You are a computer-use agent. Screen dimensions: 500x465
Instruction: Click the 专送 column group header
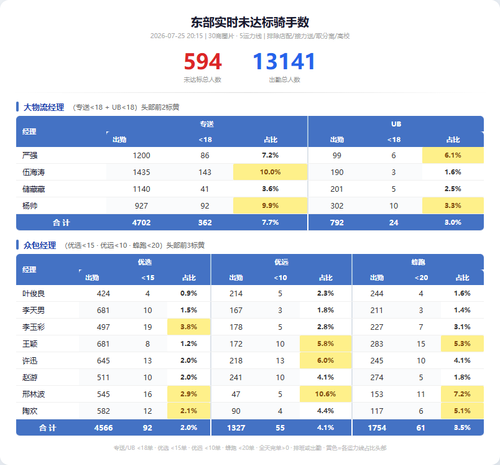point(207,124)
